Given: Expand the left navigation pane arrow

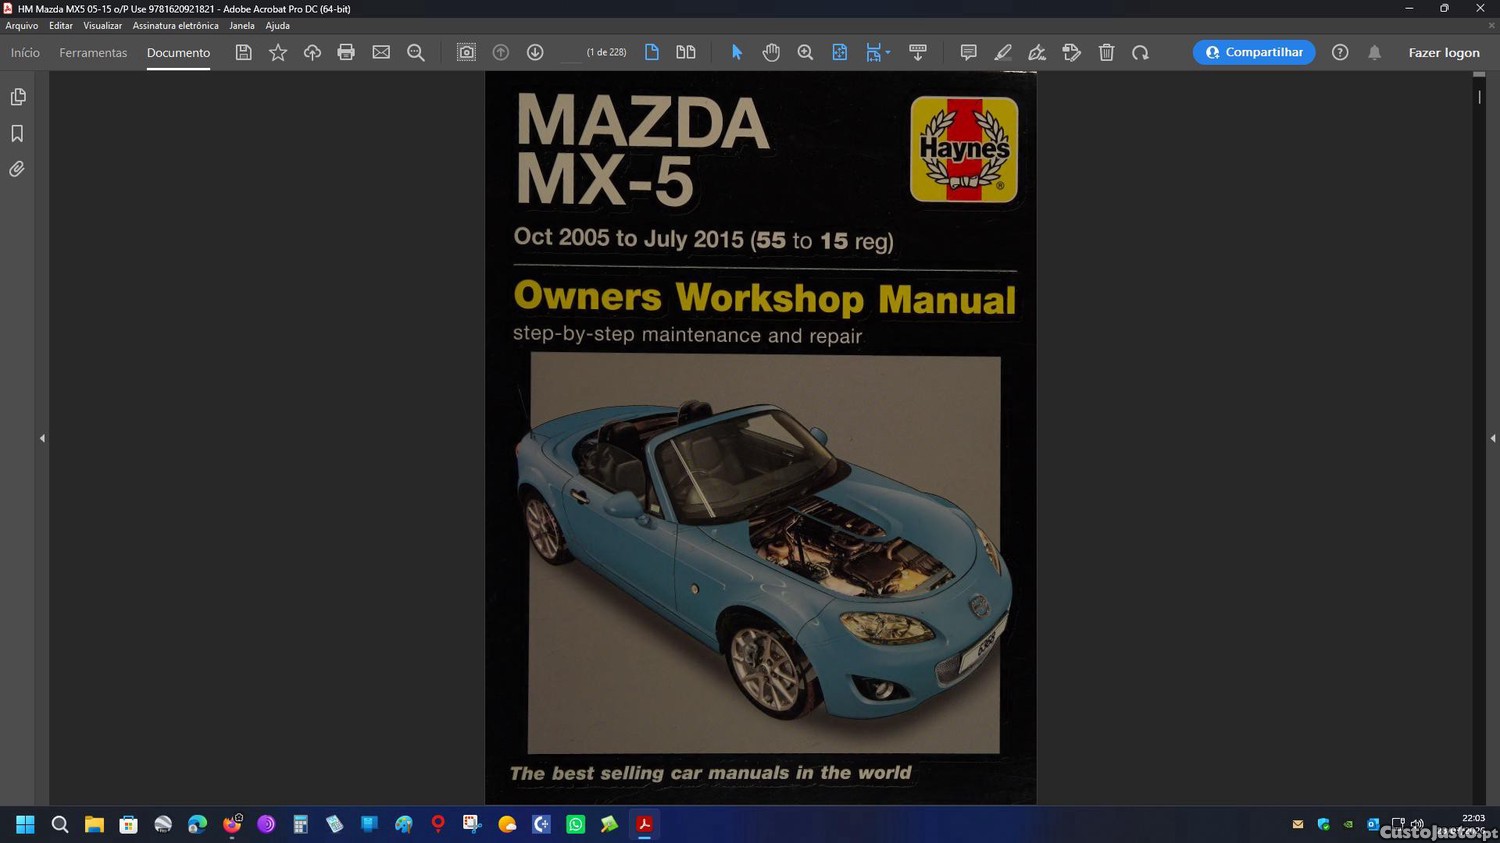Looking at the screenshot, I should (42, 438).
